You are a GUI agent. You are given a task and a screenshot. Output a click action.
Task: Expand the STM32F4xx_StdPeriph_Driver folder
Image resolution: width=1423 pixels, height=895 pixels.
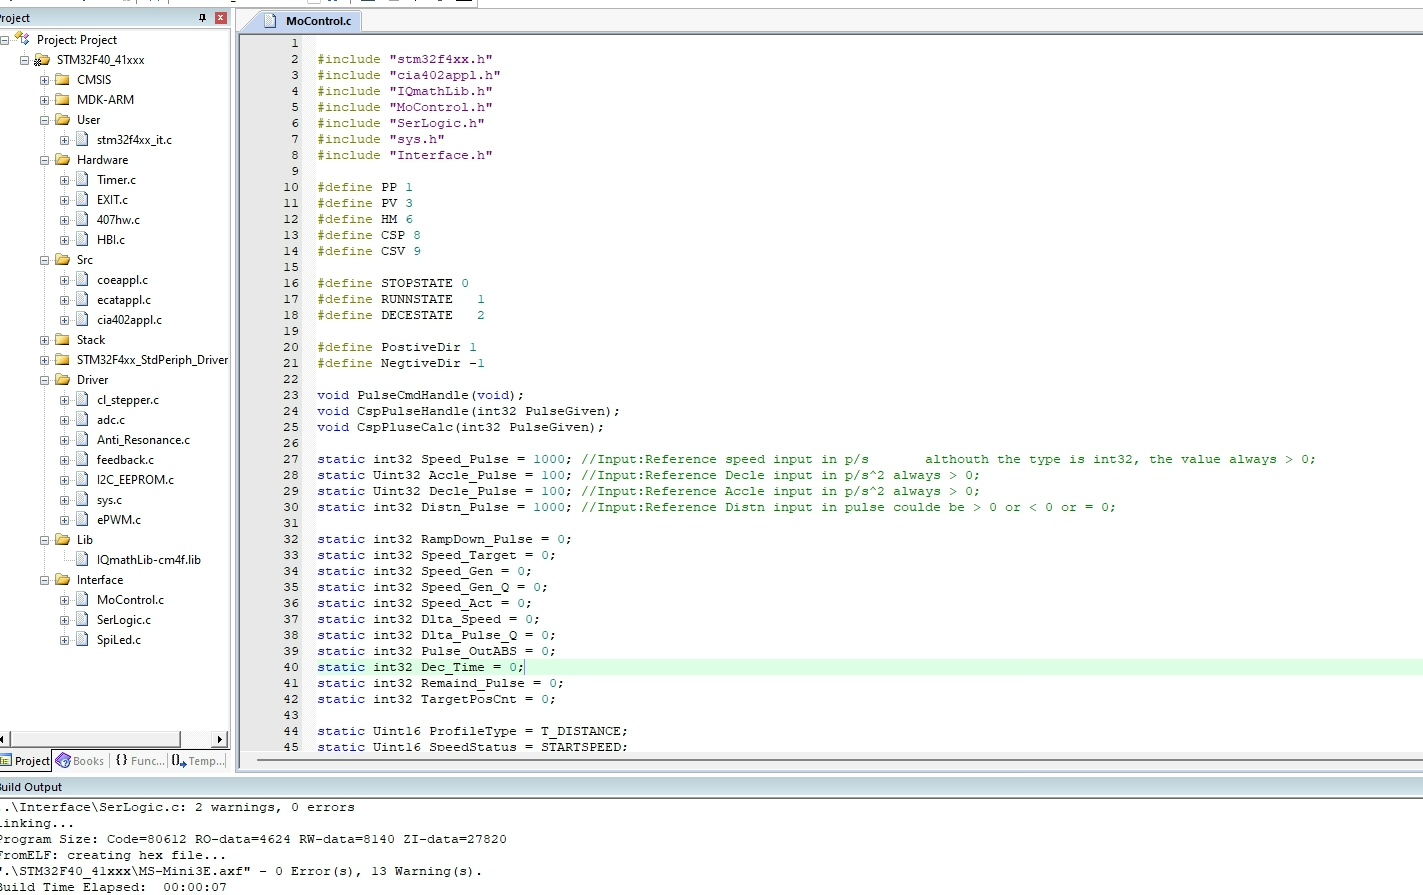[45, 360]
